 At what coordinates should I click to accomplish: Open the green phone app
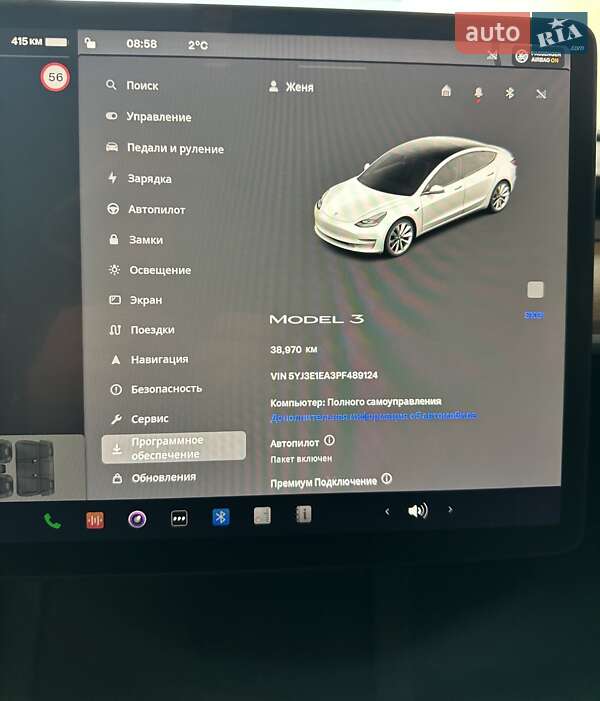(x=52, y=521)
